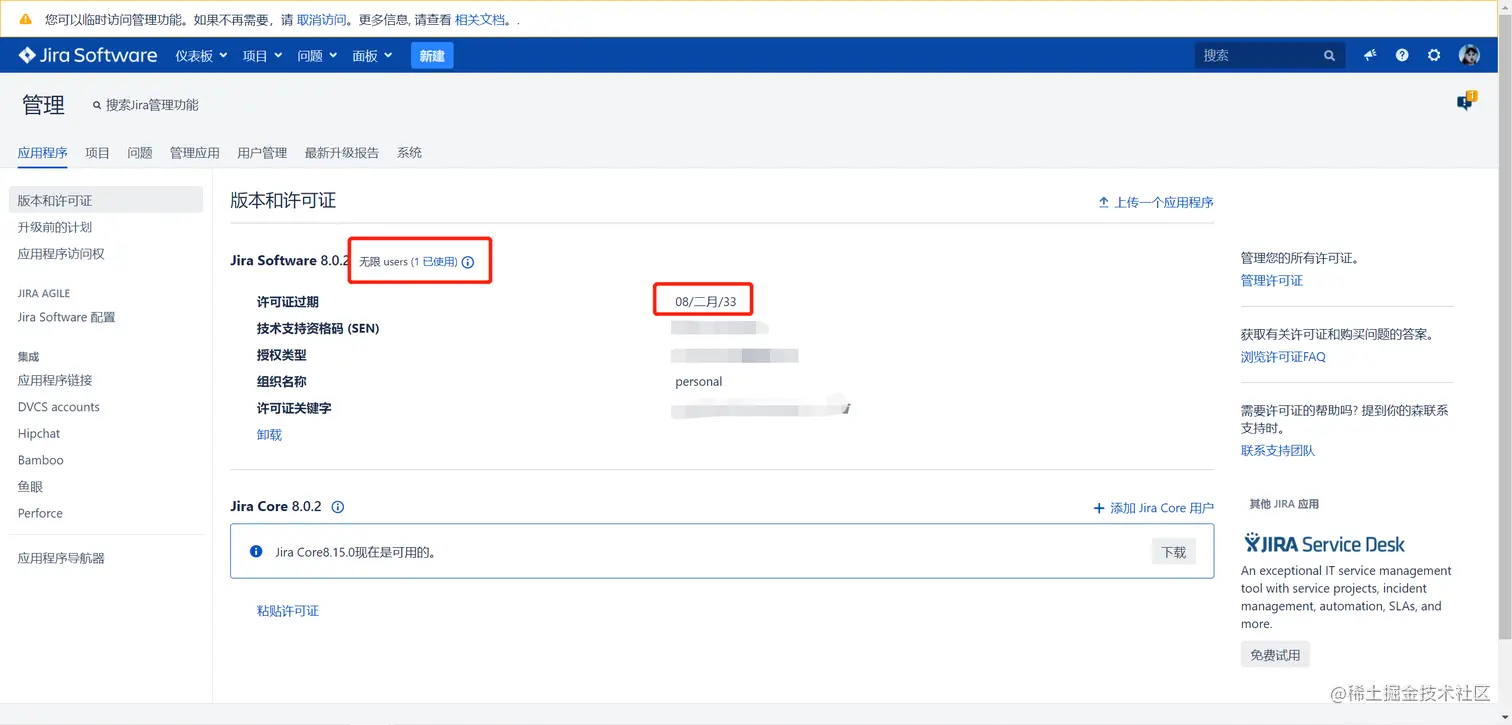Click the search magnifier icon
1512x725 pixels.
[x=1329, y=56]
